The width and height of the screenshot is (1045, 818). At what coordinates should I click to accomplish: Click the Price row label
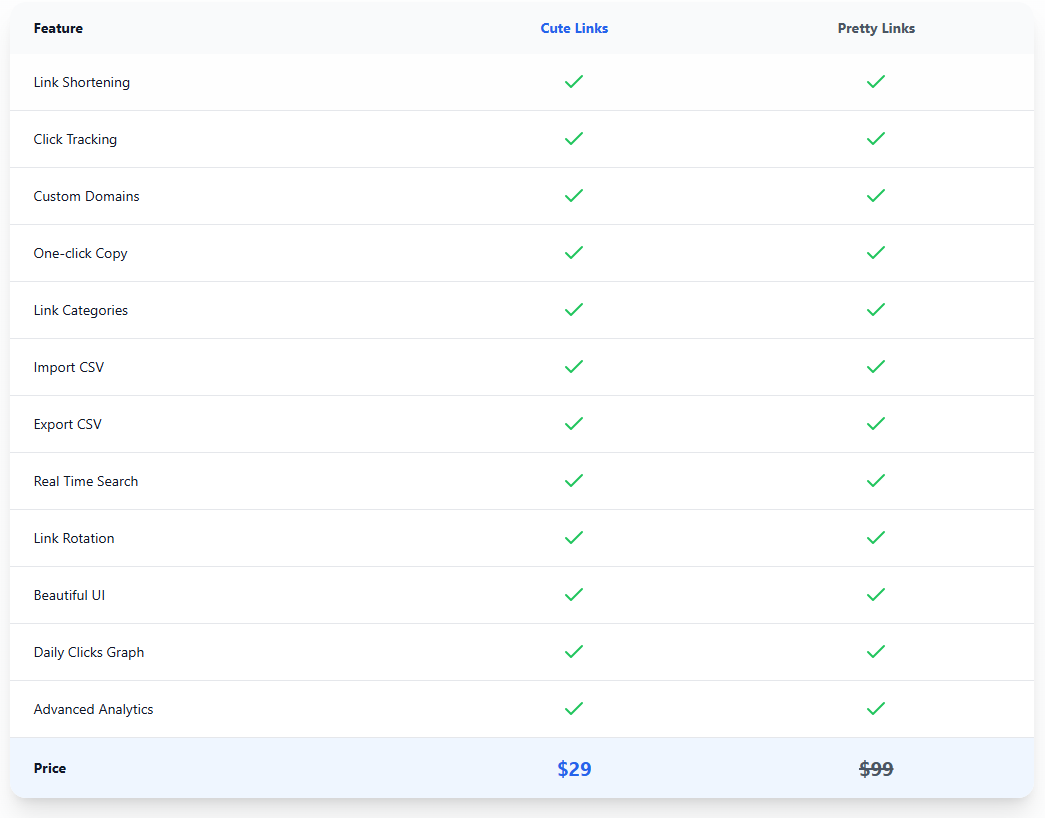pyautogui.click(x=50, y=769)
